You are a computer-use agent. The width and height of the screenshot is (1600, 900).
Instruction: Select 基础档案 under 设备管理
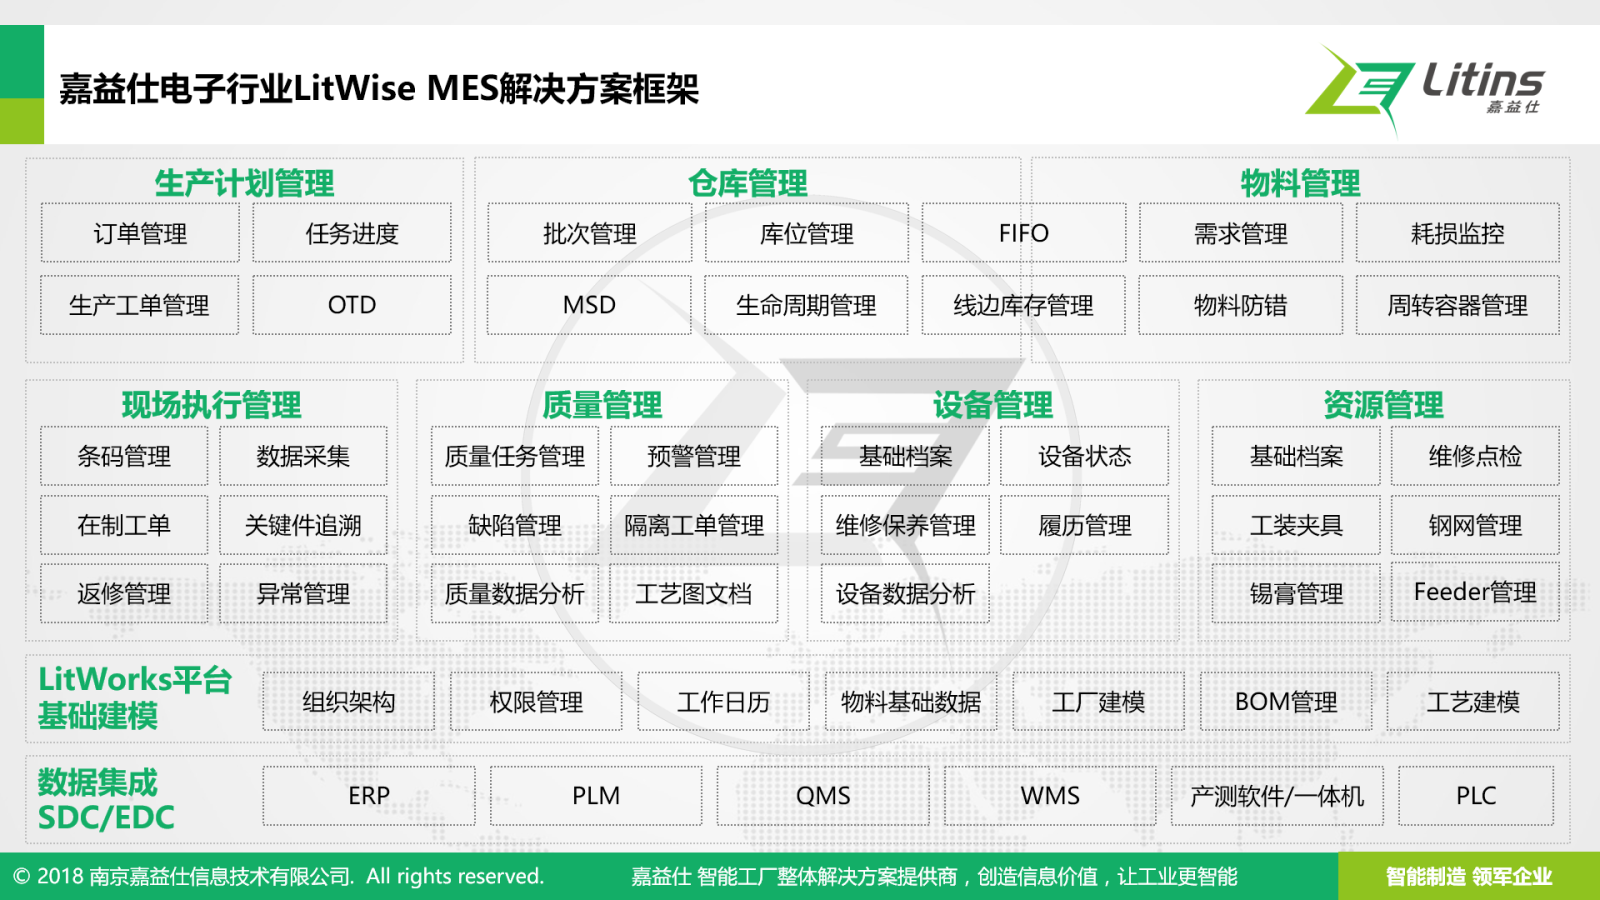pyautogui.click(x=906, y=456)
